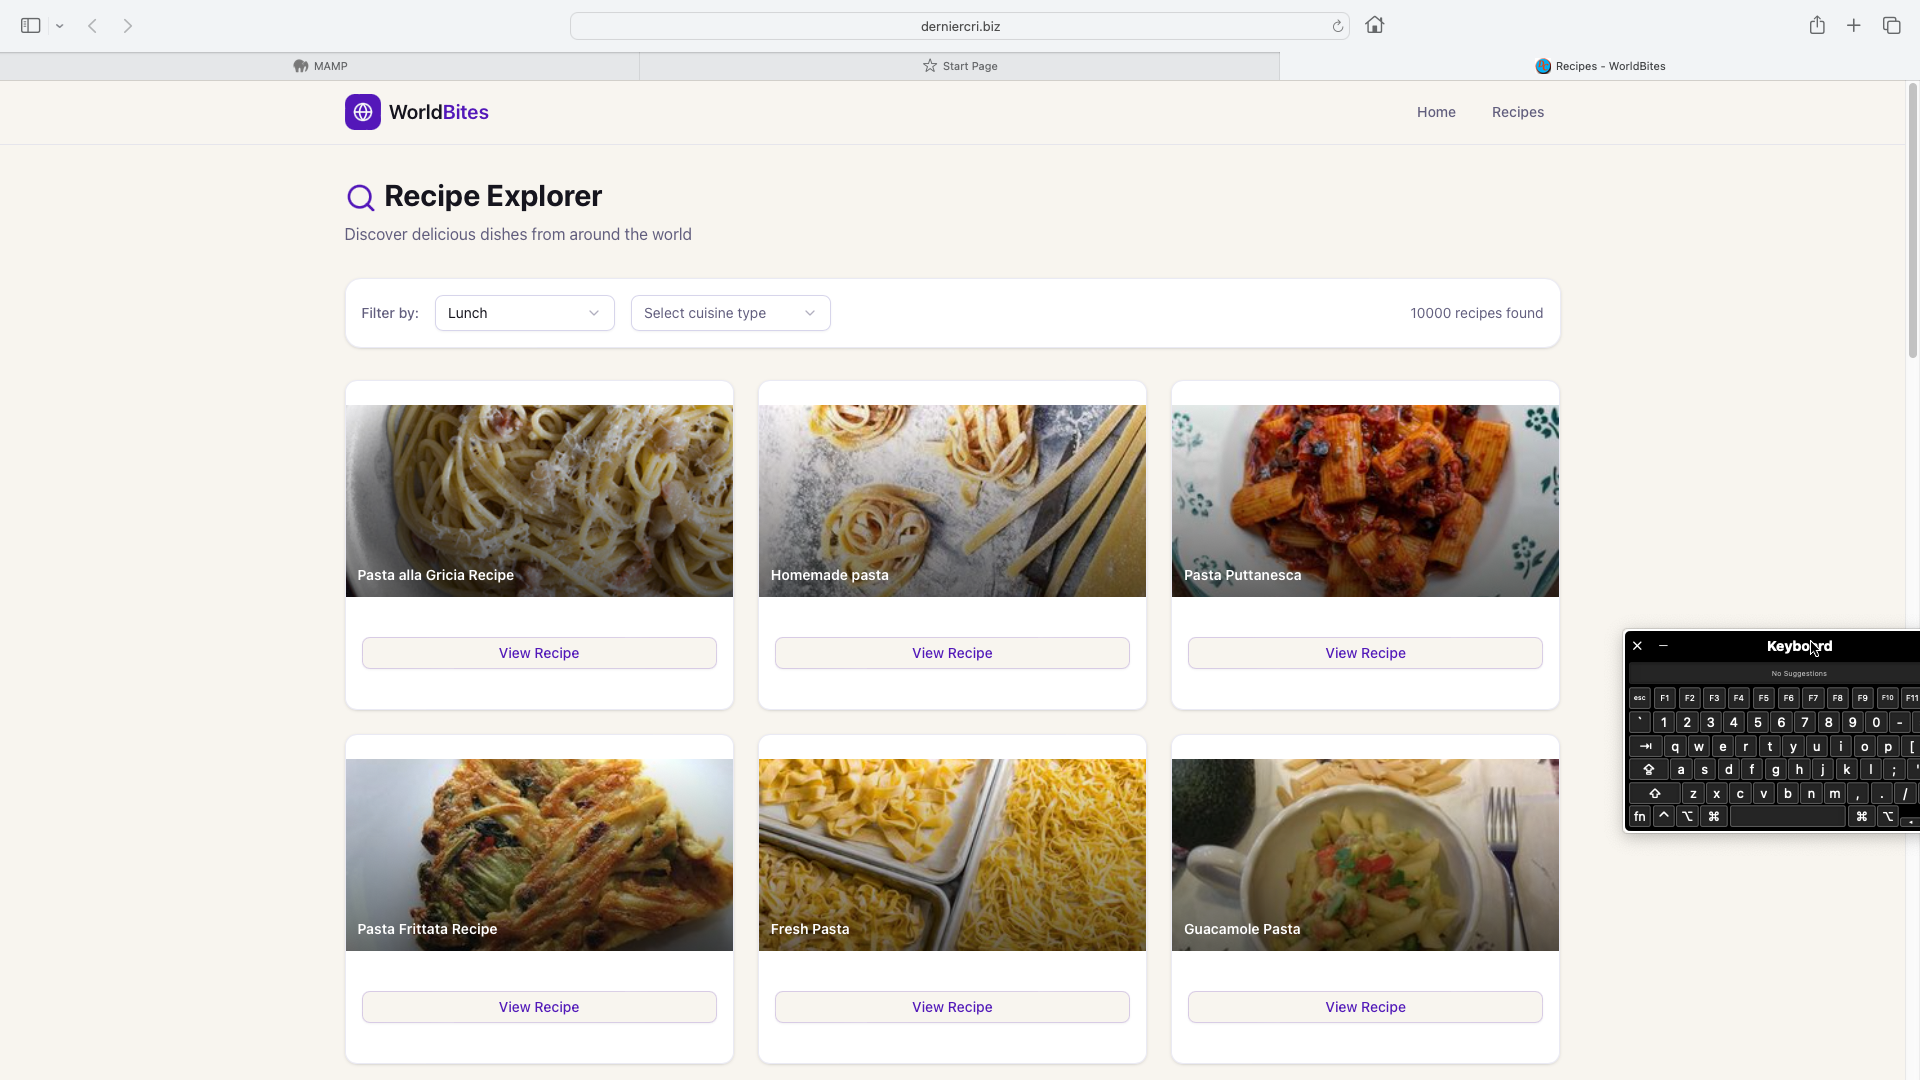Tap the backtick key on on-screen keyboard
The height and width of the screenshot is (1080, 1920).
point(1640,722)
